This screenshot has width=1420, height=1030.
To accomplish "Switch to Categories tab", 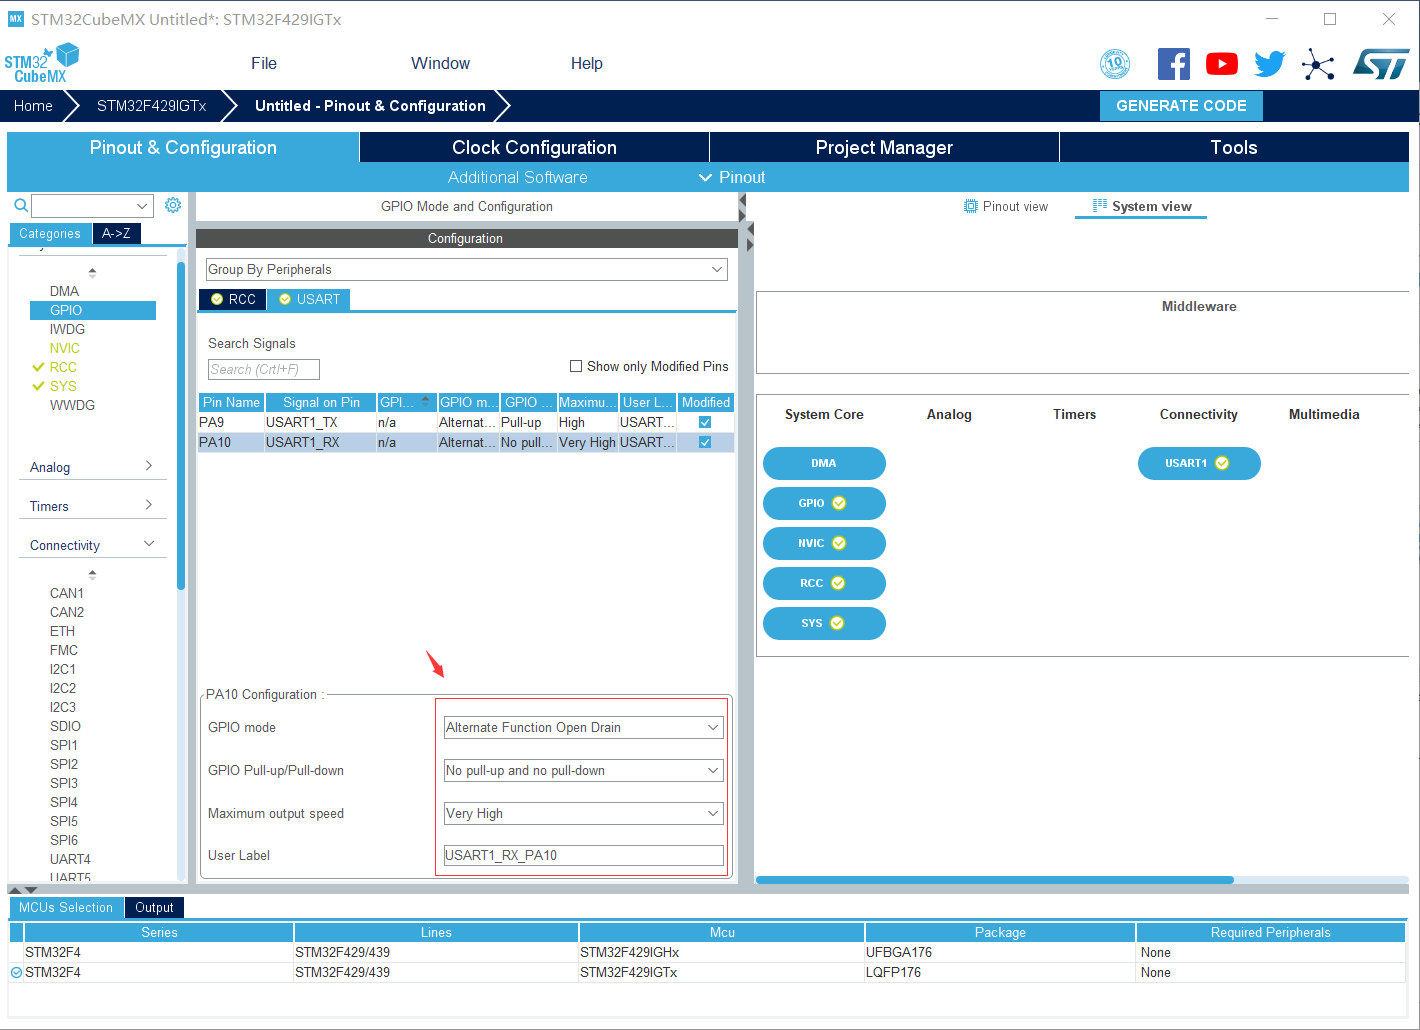I will 50,233.
